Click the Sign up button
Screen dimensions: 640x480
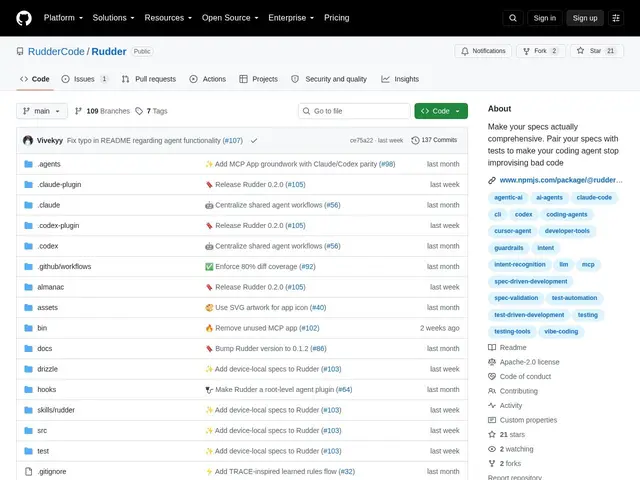tap(585, 18)
